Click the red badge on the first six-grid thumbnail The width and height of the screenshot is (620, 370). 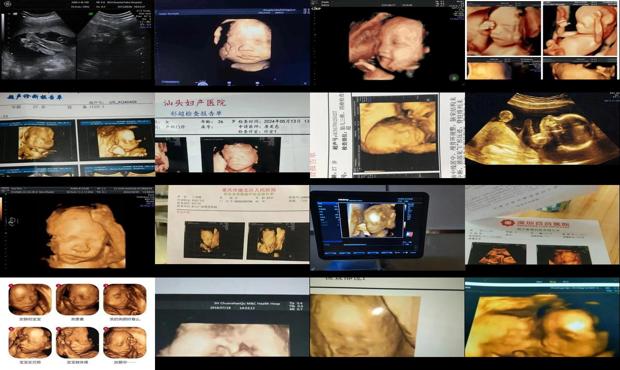(x=11, y=286)
